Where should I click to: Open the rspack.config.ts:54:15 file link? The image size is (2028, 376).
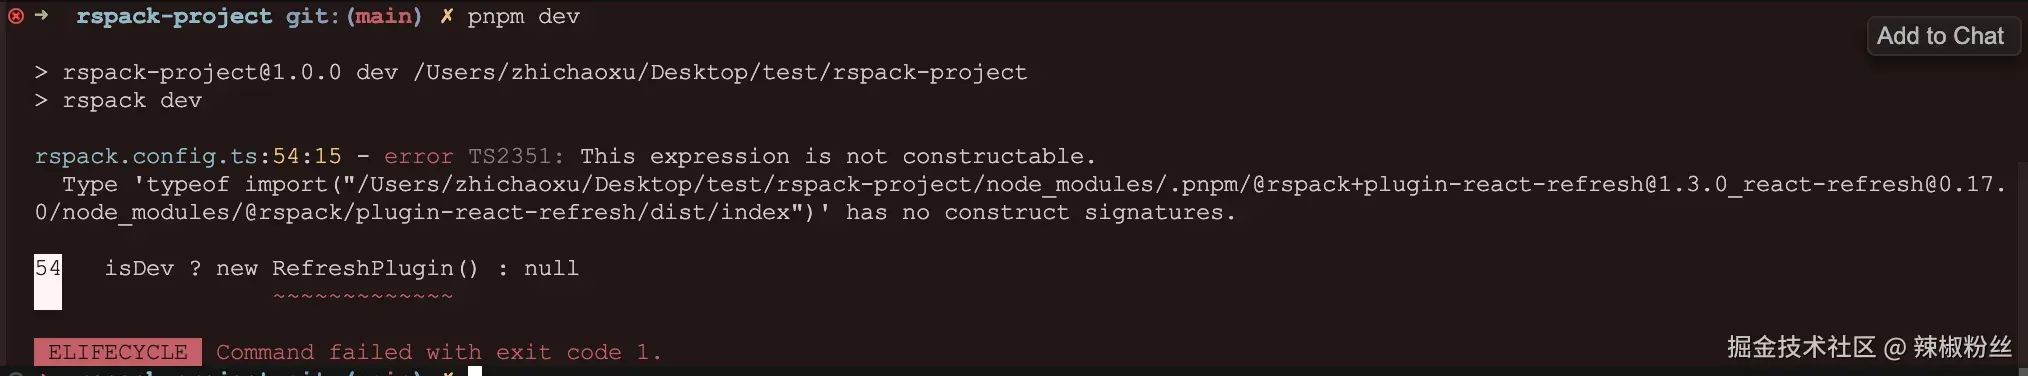tap(188, 157)
